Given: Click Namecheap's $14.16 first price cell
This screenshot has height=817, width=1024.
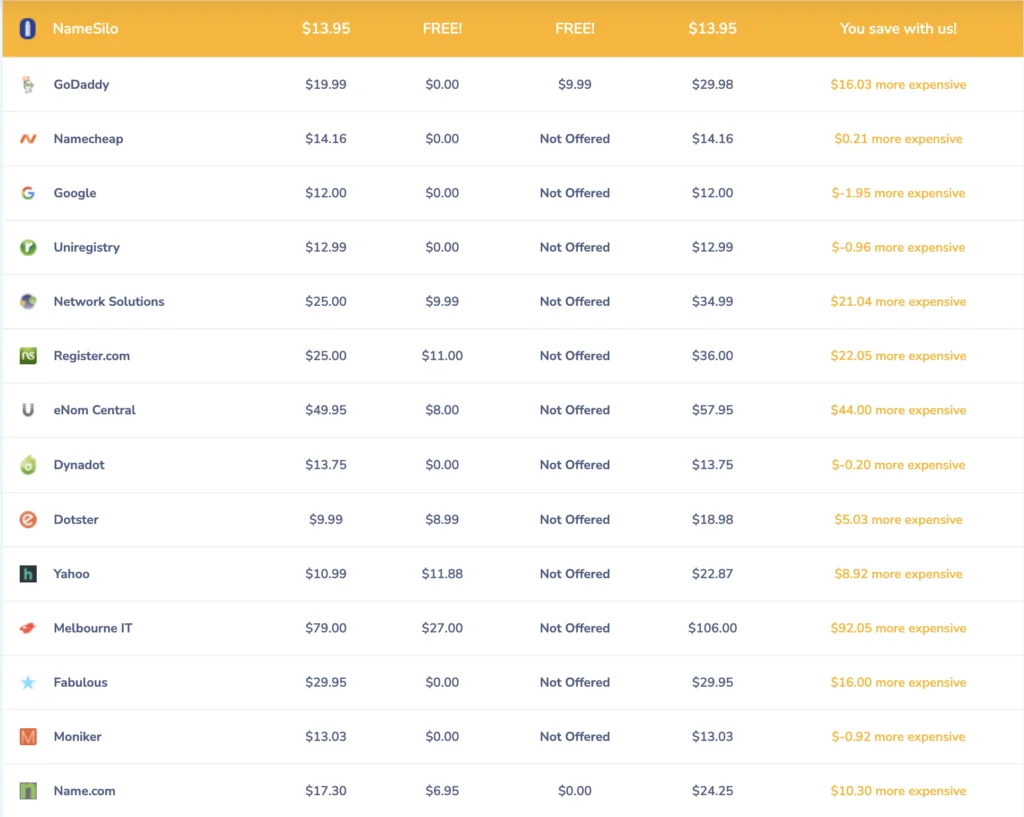Looking at the screenshot, I should pyautogui.click(x=326, y=138).
